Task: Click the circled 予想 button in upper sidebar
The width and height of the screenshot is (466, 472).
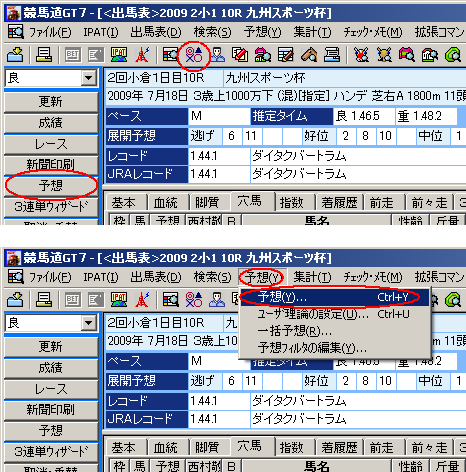Action: coord(51,186)
